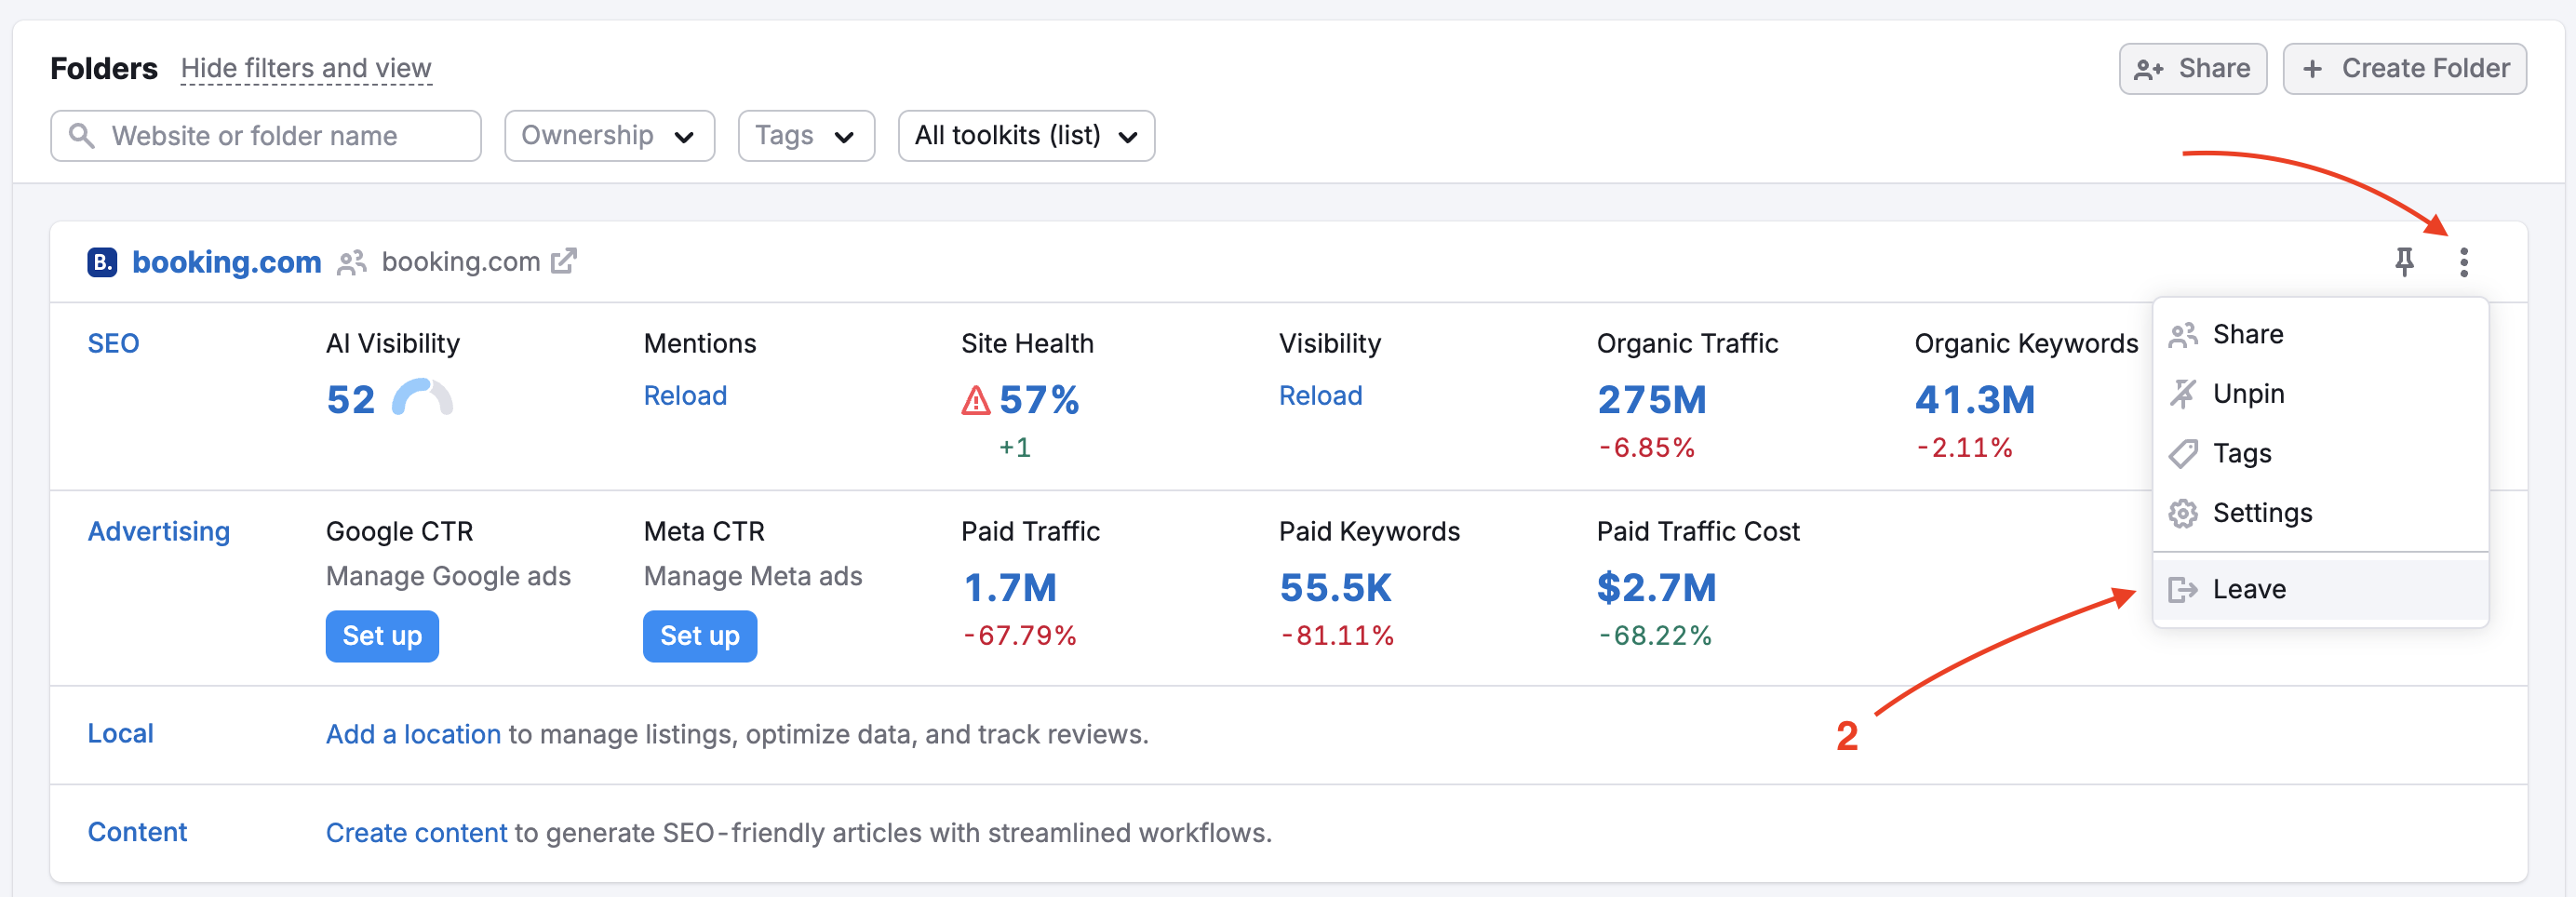Click the external link icon beside booking.com
The image size is (2576, 897).
coord(564,261)
